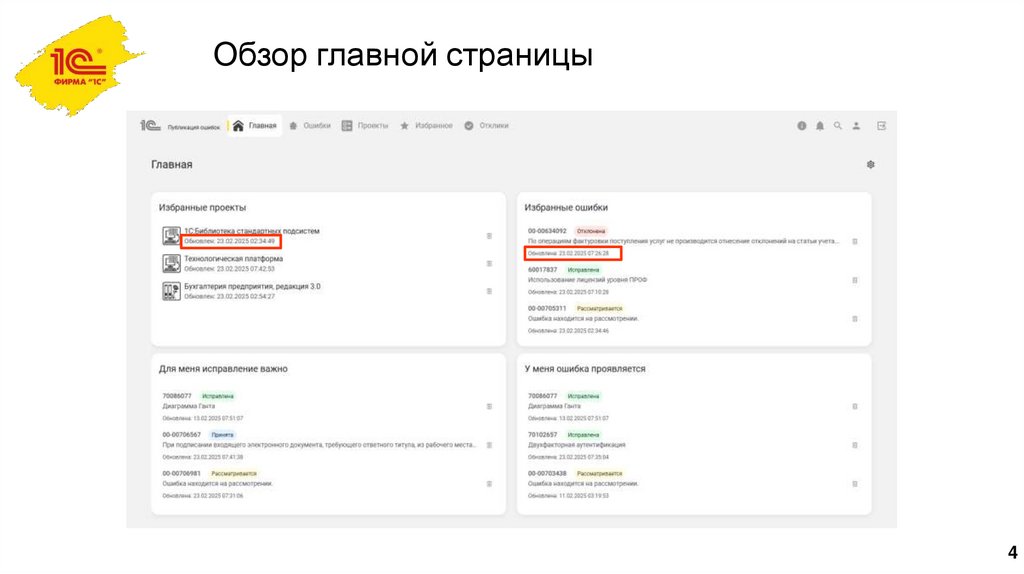The image size is (1024, 574).
Task: Open error 00-00706981
Action: pyautogui.click(x=182, y=473)
